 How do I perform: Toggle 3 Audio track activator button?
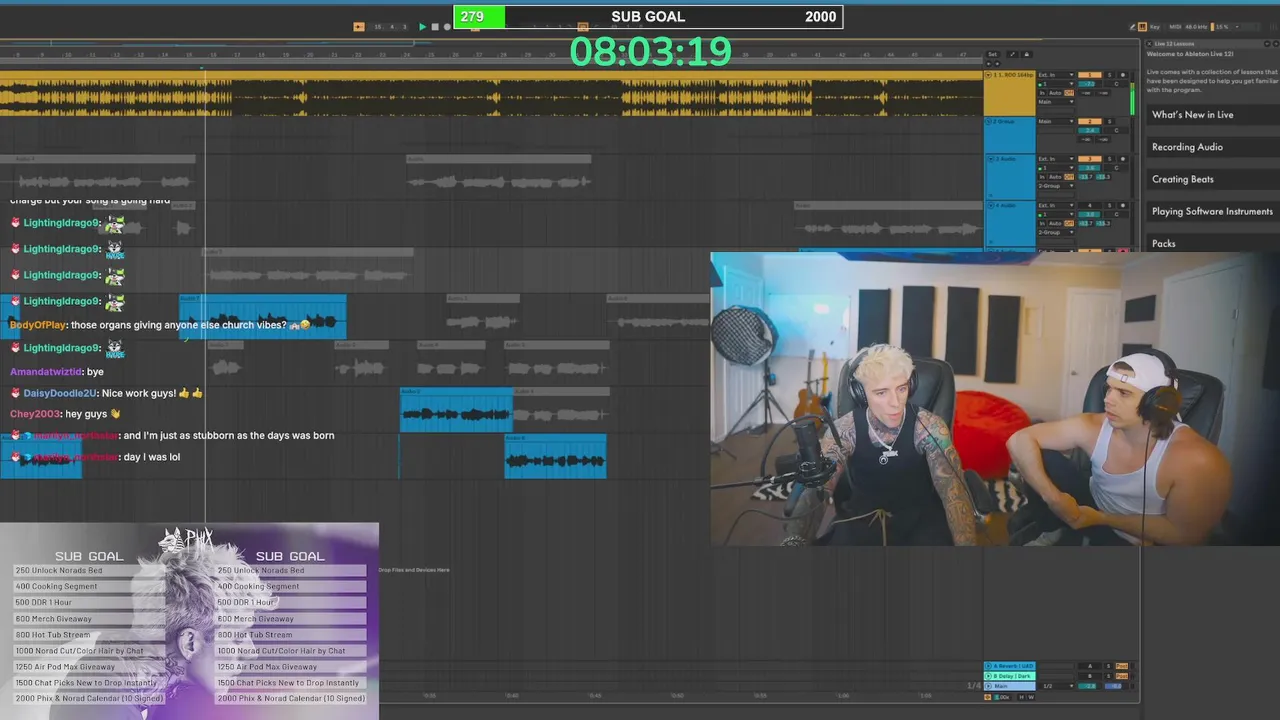(x=1090, y=159)
